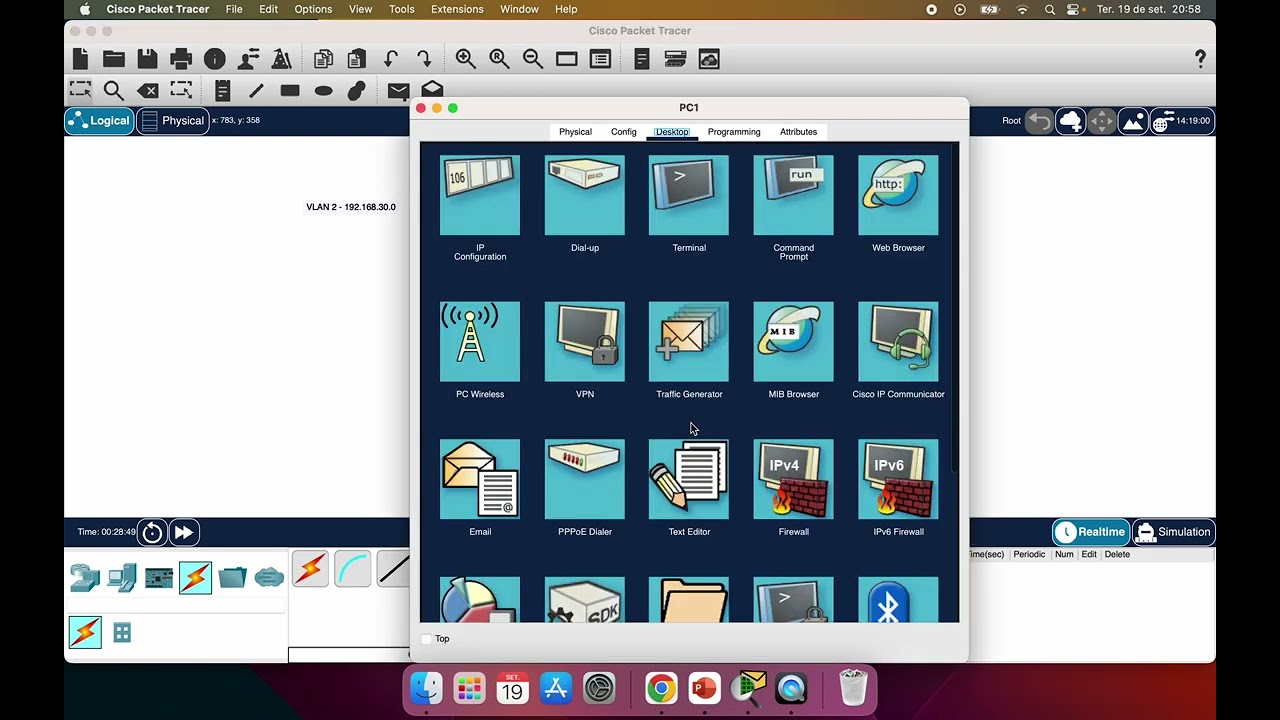
Task: Select the Desktop tab in PC1
Action: 672,132
